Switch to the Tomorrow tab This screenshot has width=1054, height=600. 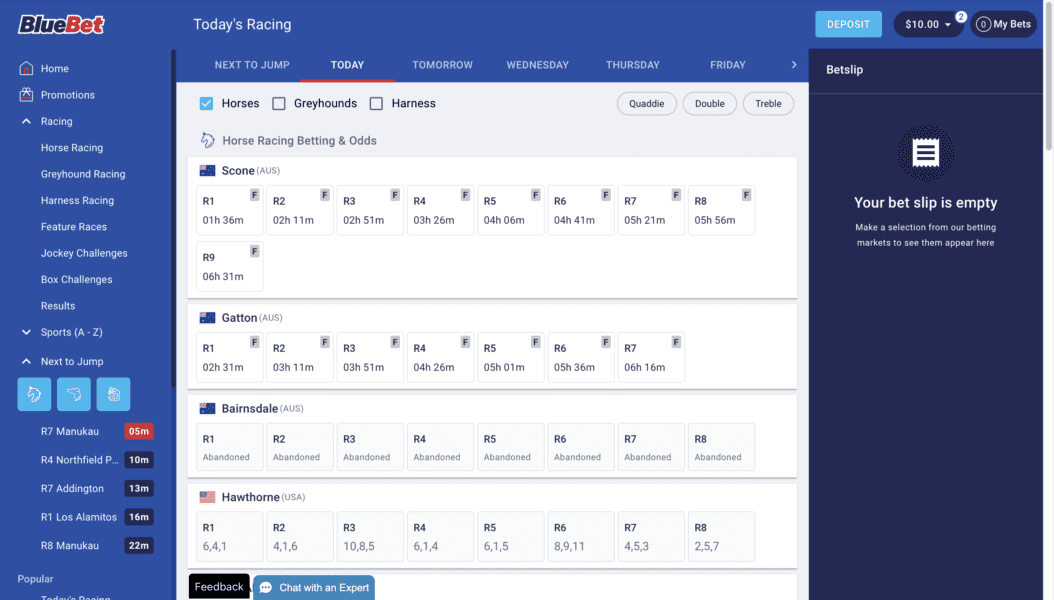coord(442,65)
